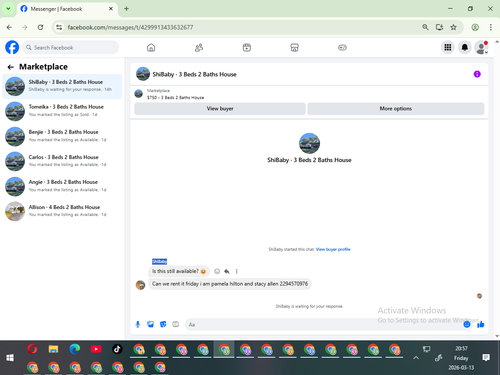Image resolution: width=500 pixels, height=375 pixels.
Task: Open the Facebook menu grid icon
Action: (x=448, y=47)
